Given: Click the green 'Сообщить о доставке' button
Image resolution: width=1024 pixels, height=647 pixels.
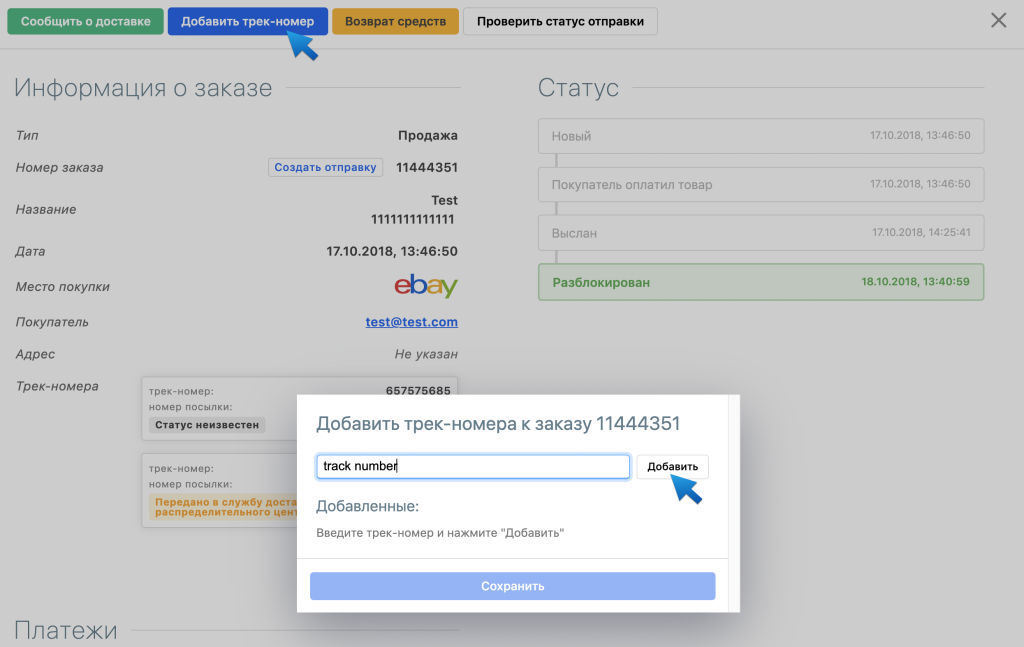Looking at the screenshot, I should pos(85,21).
